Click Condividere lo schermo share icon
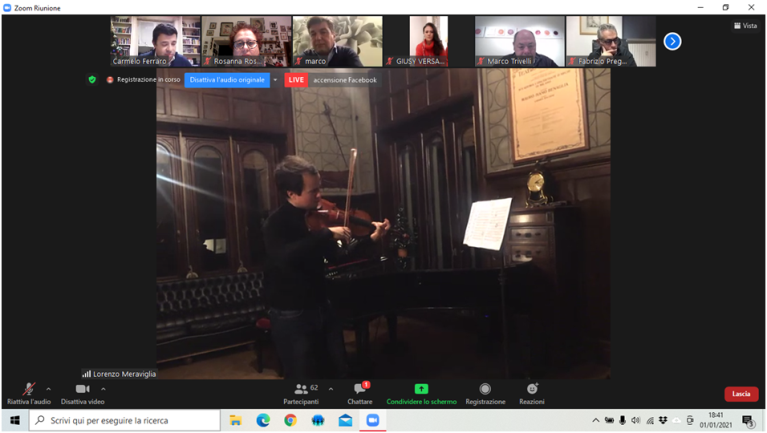This screenshot has height=433, width=767. (421, 389)
